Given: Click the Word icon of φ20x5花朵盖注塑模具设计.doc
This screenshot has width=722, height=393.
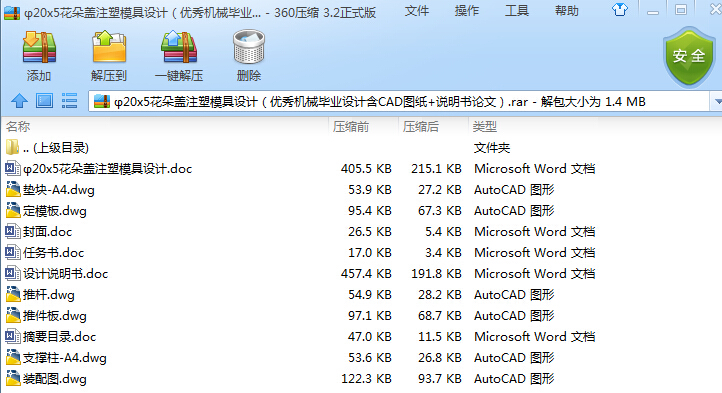Looking at the screenshot, I should (12, 169).
